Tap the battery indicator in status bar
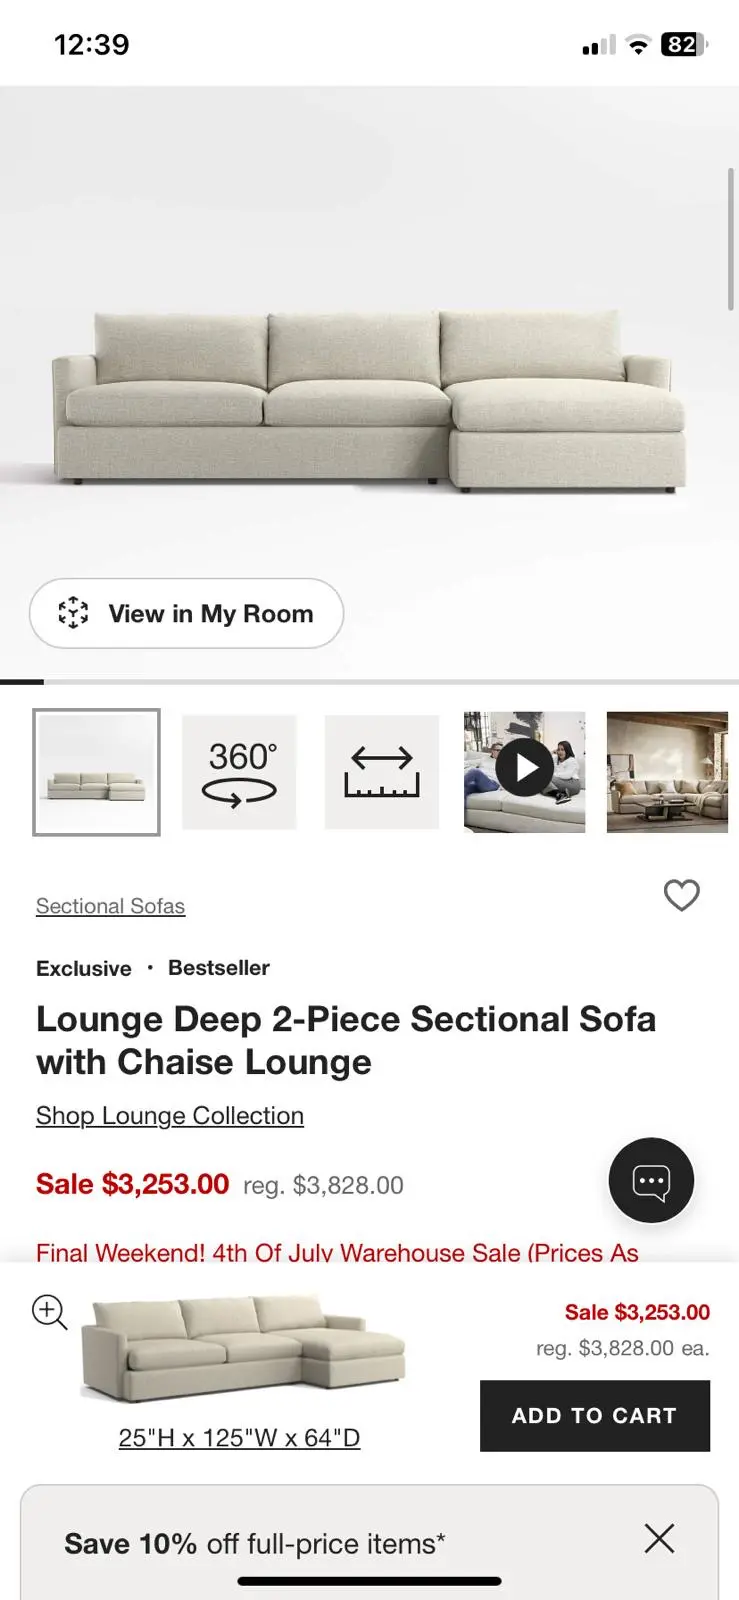The height and width of the screenshot is (1600, 739). coord(683,45)
